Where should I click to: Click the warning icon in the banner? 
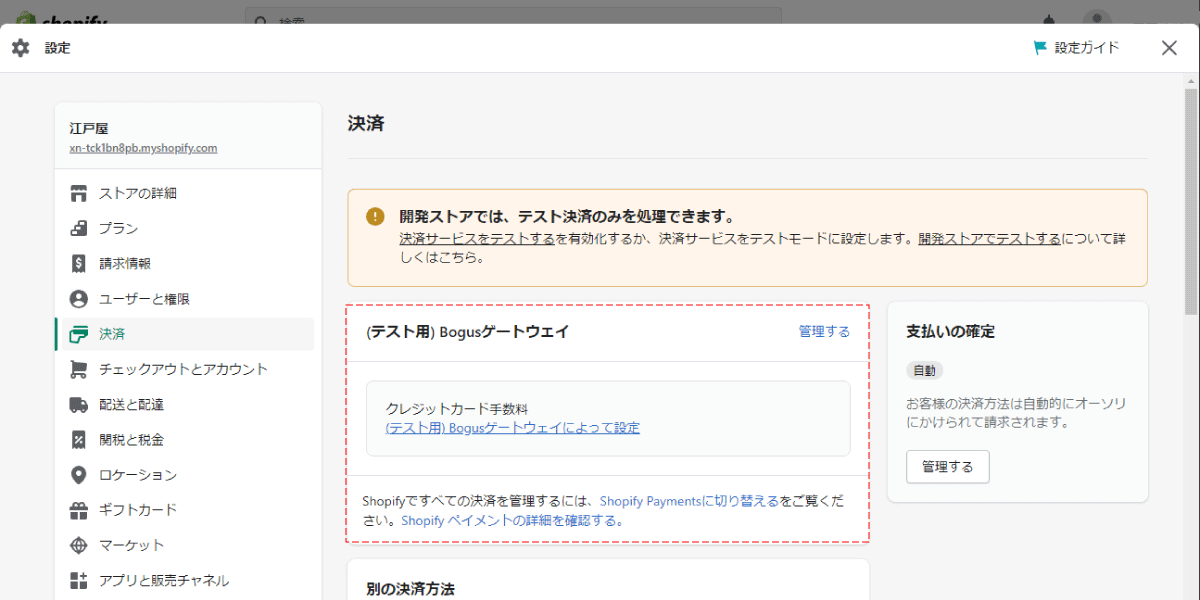pos(375,216)
